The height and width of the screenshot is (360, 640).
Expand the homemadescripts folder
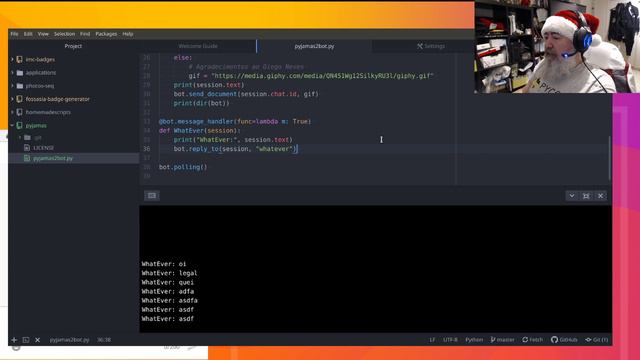12,112
